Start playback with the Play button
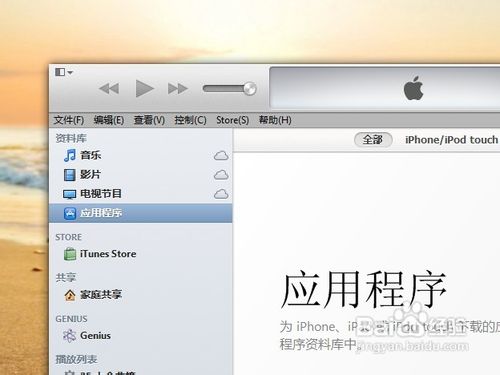This screenshot has width=500, height=375. coord(144,89)
